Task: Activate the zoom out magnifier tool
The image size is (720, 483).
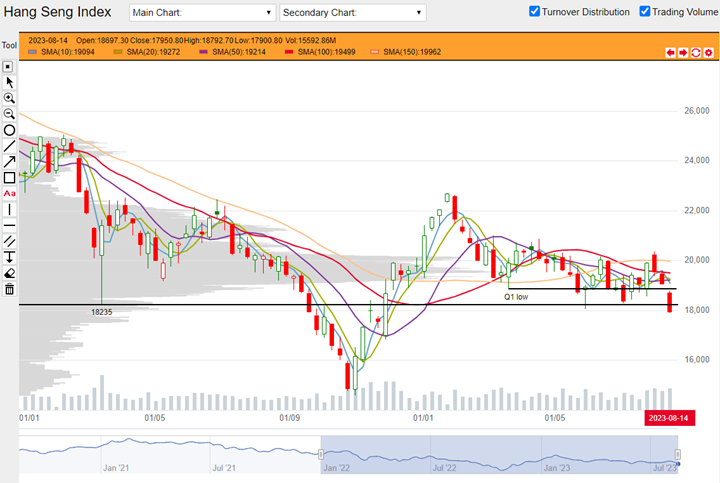Action: point(9,114)
